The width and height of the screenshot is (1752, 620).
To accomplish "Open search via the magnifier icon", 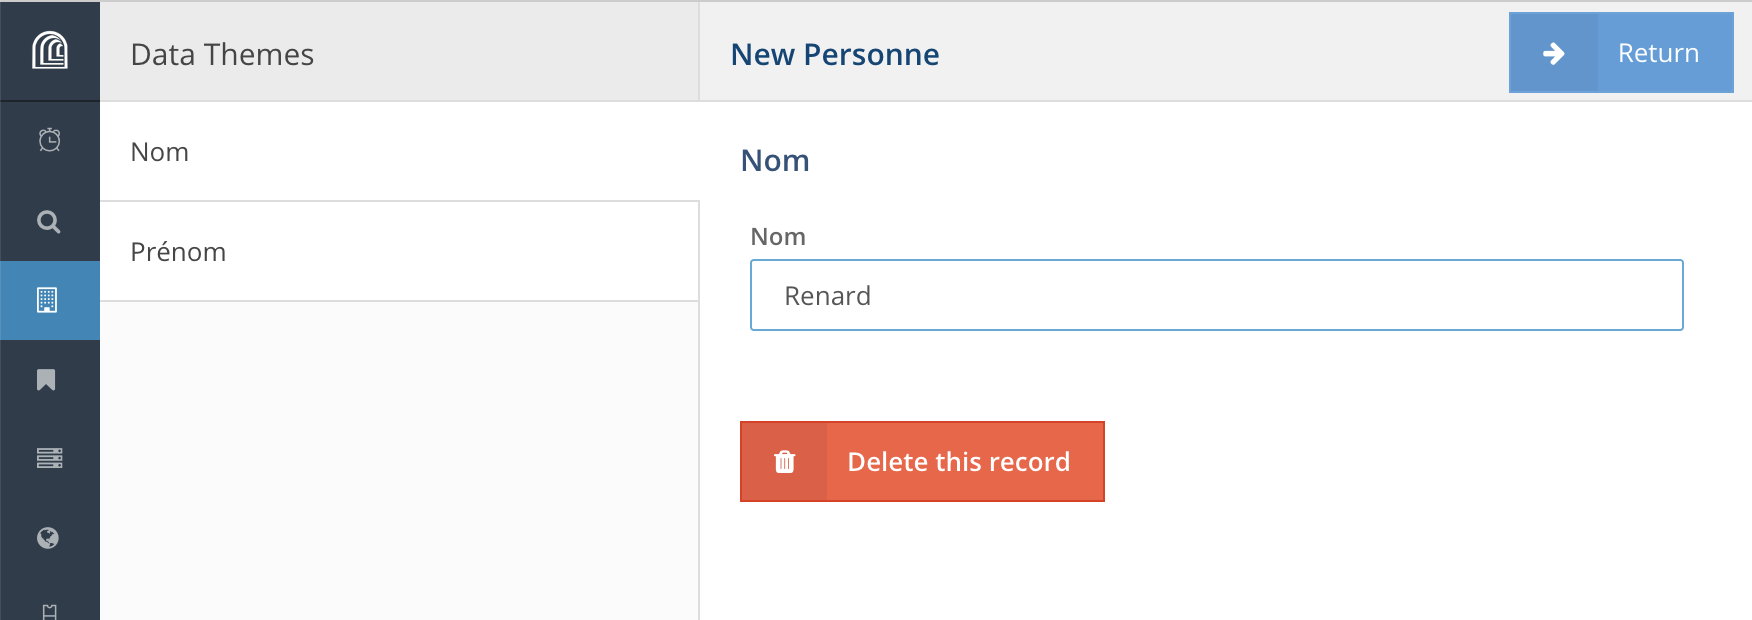I will coord(49,221).
